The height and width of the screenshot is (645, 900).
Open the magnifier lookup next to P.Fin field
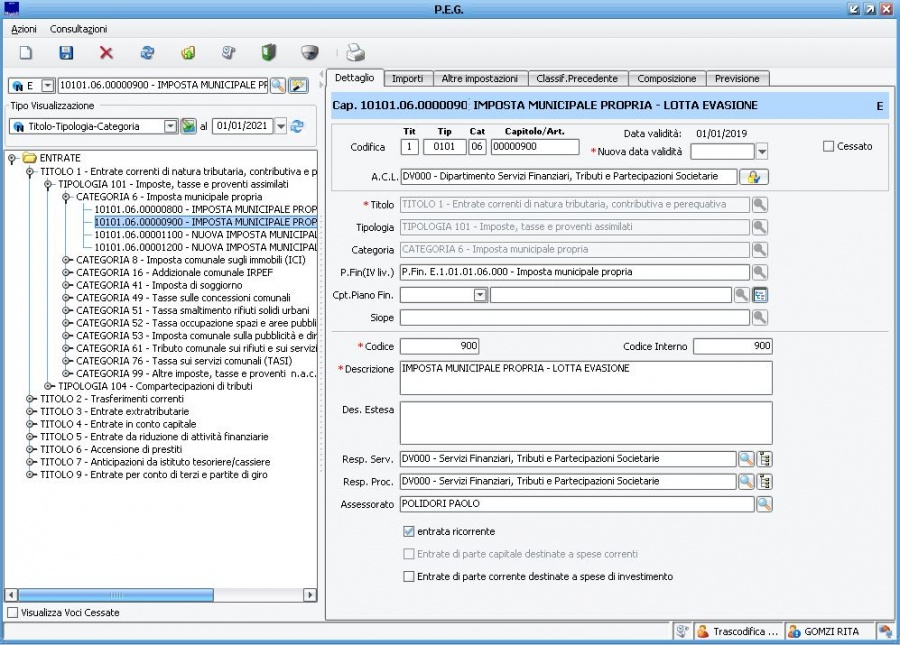coord(760,272)
